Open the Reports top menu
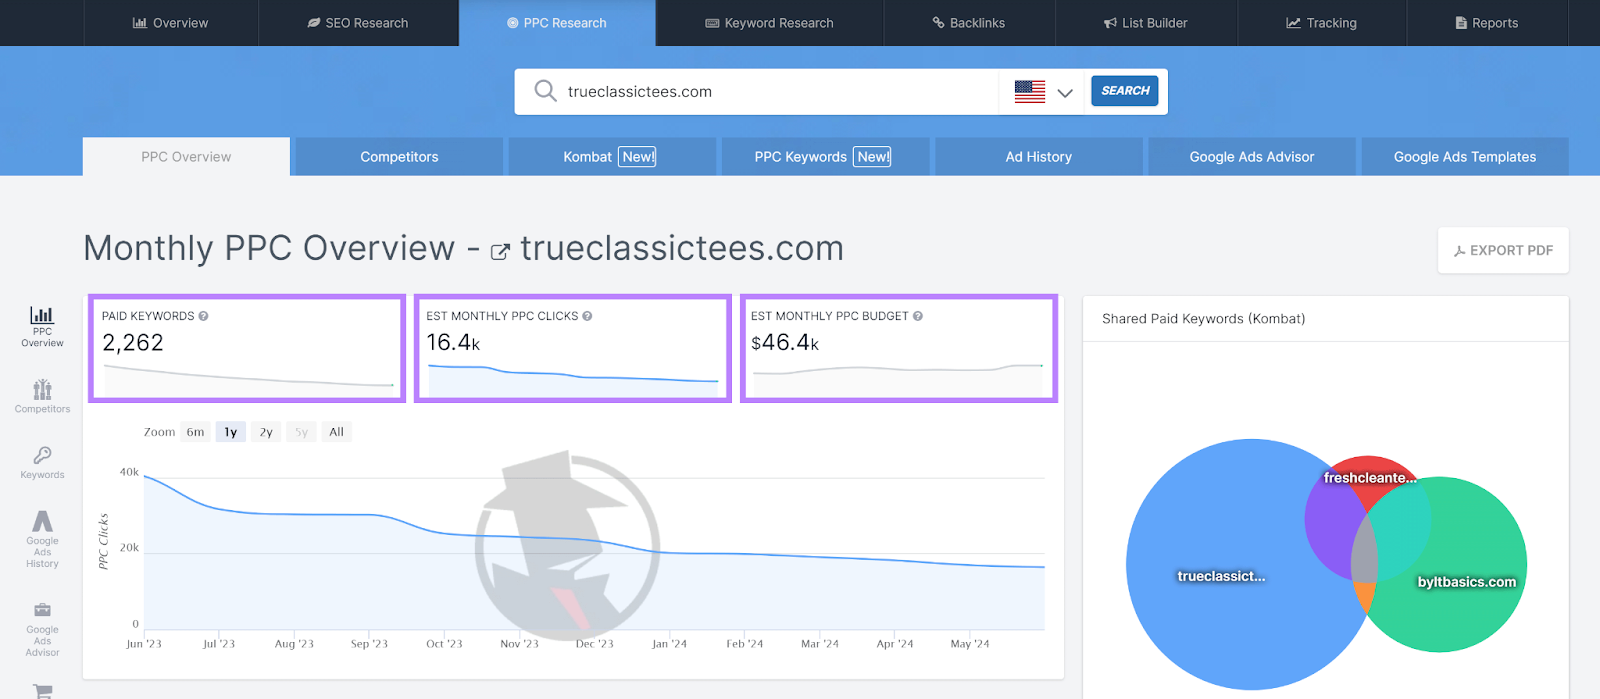This screenshot has width=1600, height=699. [1487, 23]
